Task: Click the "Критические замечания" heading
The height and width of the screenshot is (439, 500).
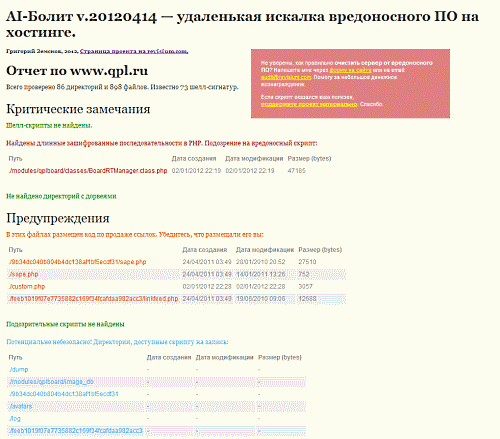Action: tap(78, 109)
